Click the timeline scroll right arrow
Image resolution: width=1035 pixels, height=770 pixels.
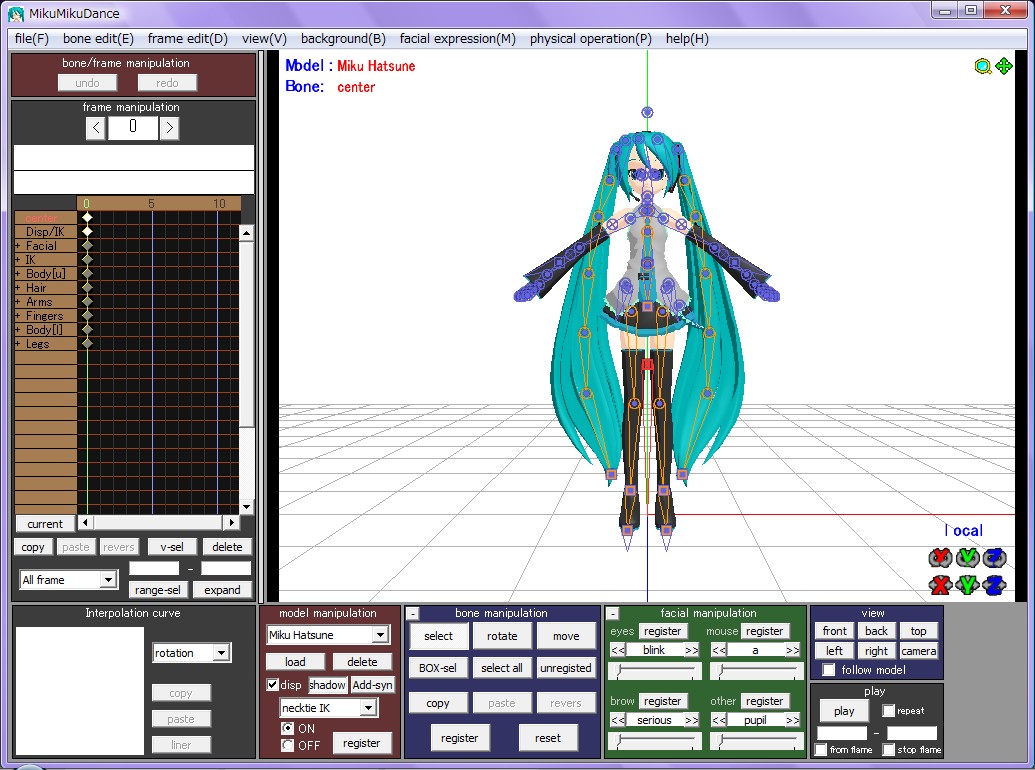(x=231, y=523)
